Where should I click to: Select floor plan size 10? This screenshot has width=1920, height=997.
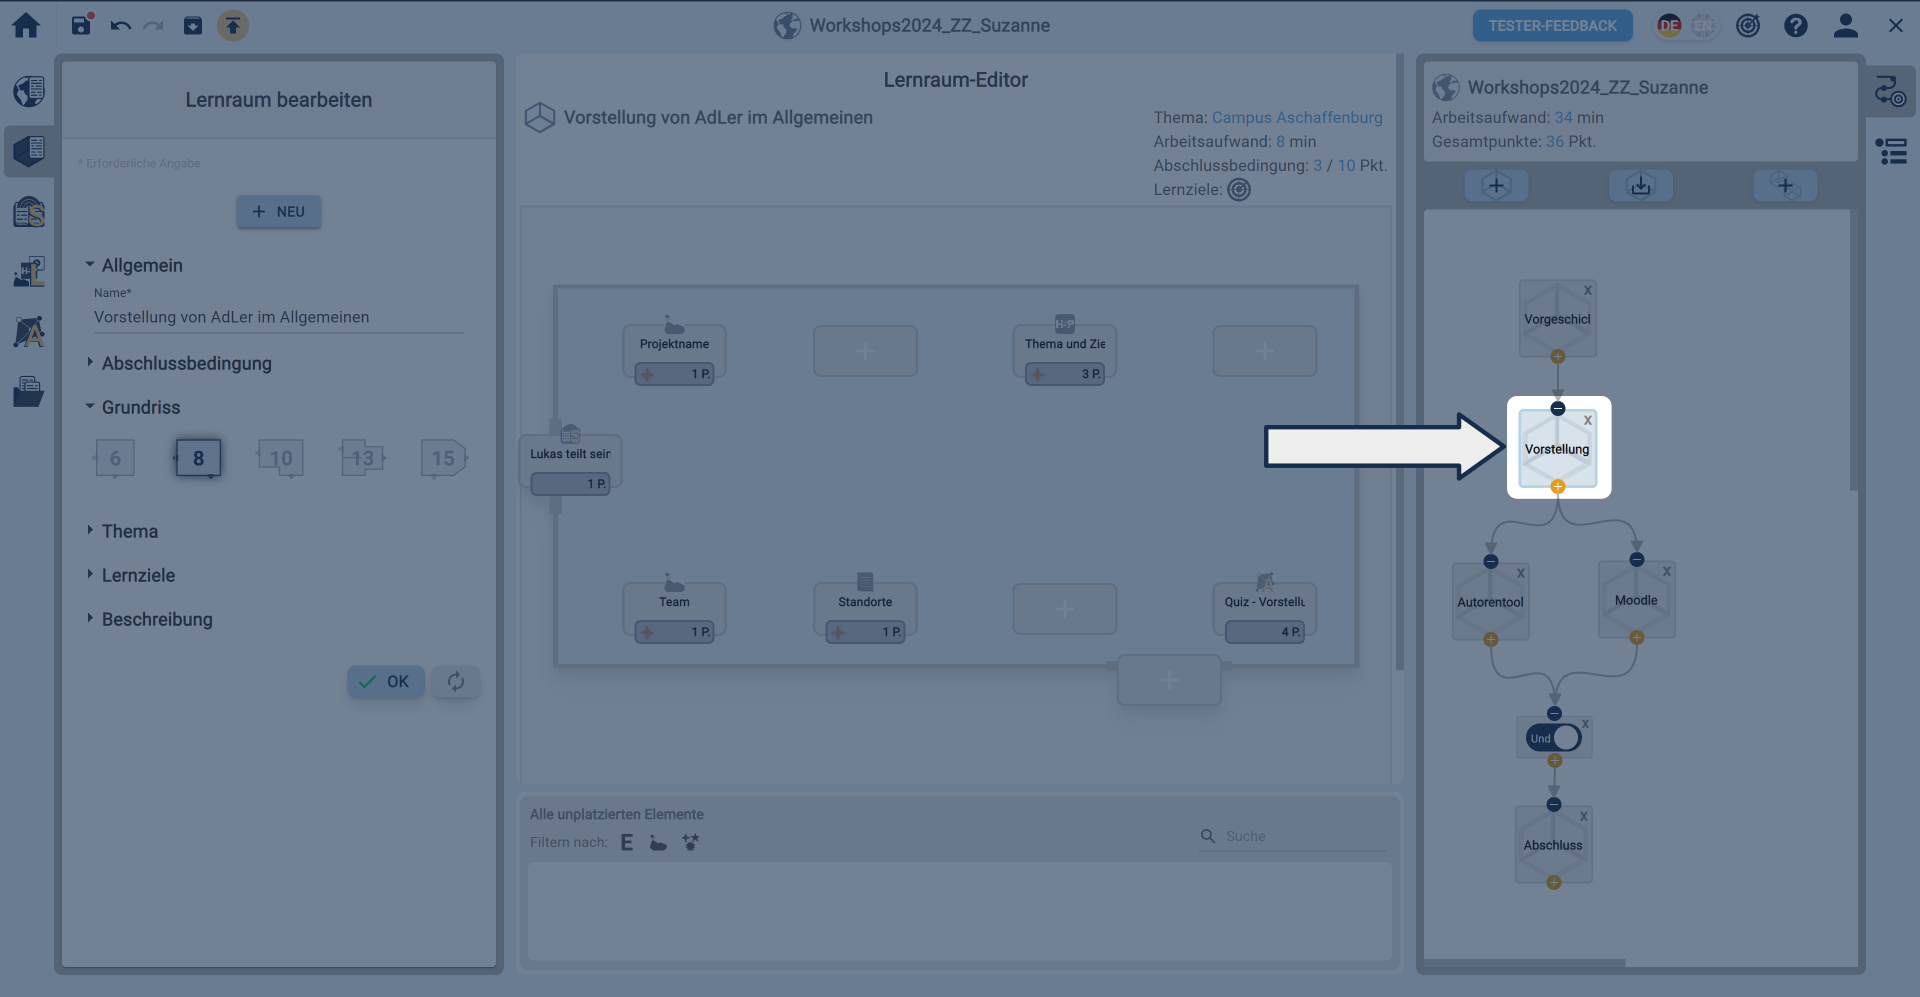tap(280, 459)
